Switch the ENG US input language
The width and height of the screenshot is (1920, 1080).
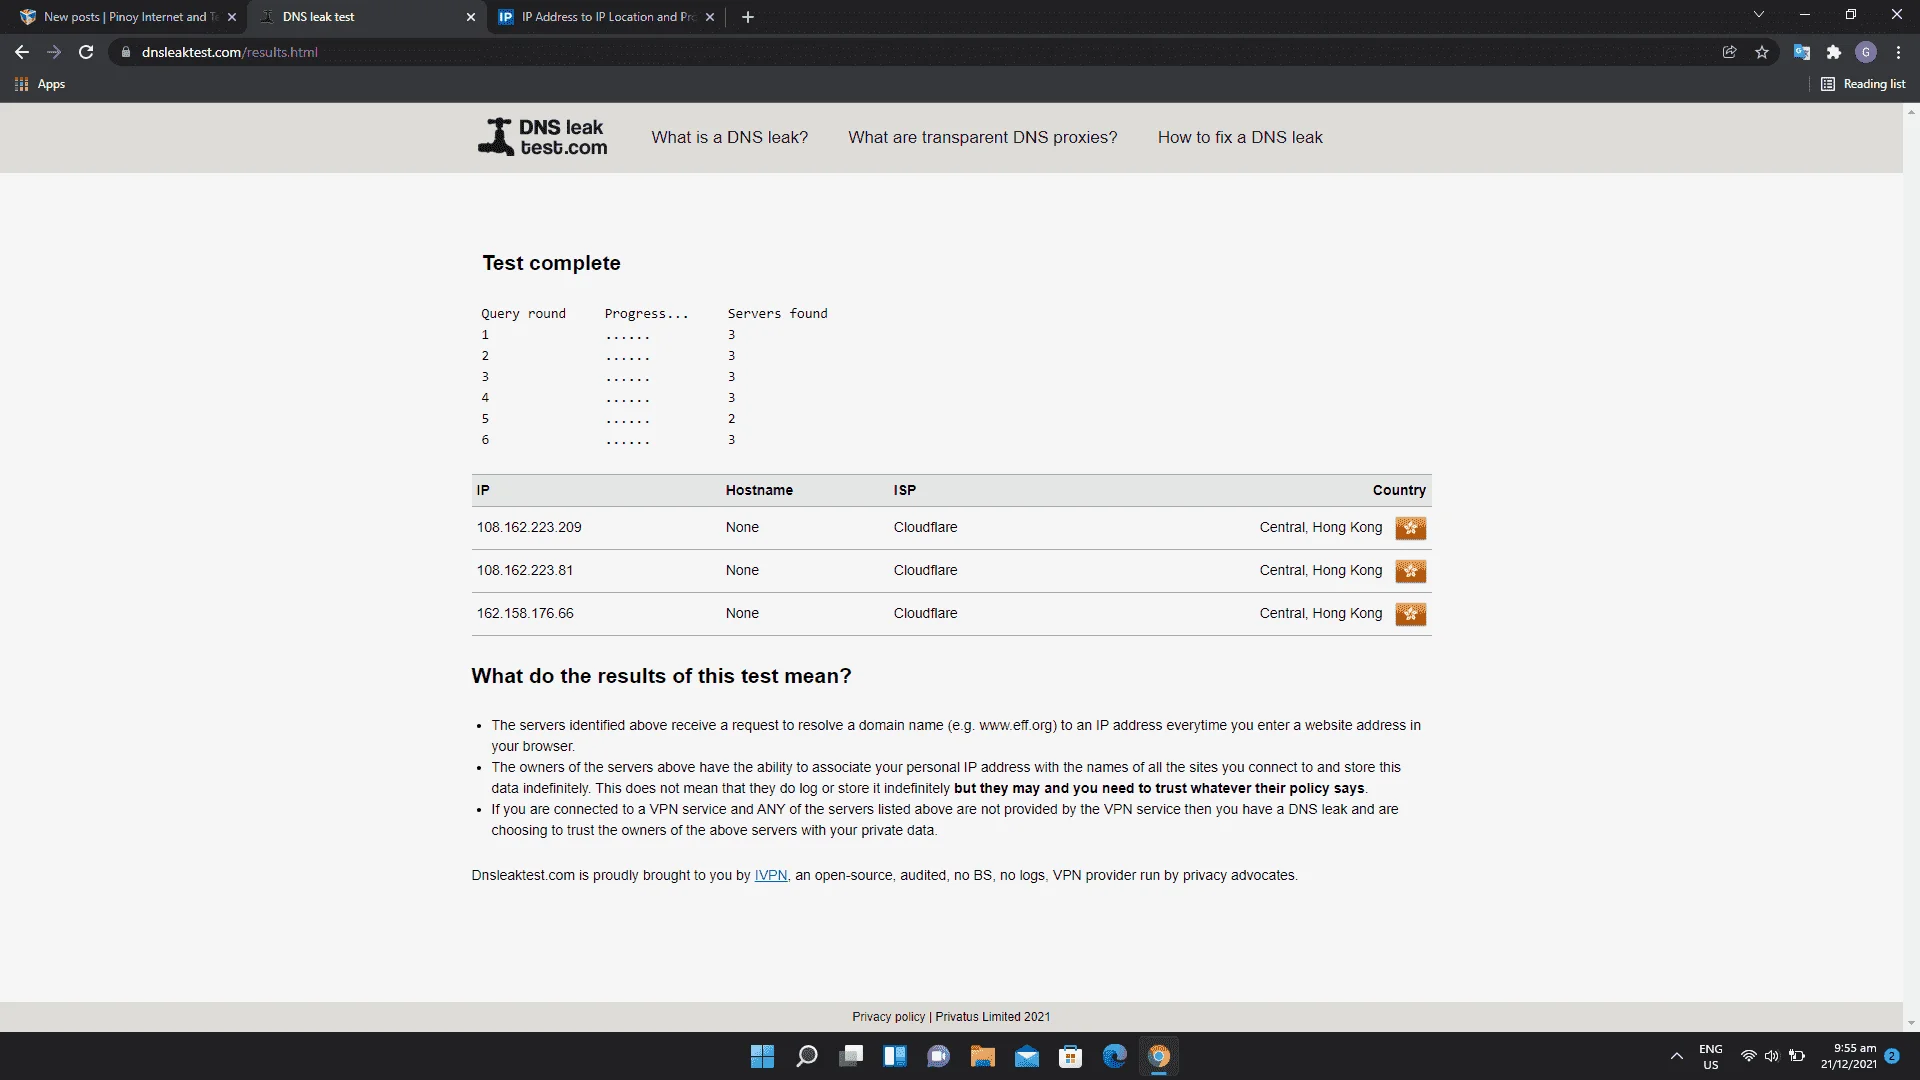[x=1711, y=1057]
